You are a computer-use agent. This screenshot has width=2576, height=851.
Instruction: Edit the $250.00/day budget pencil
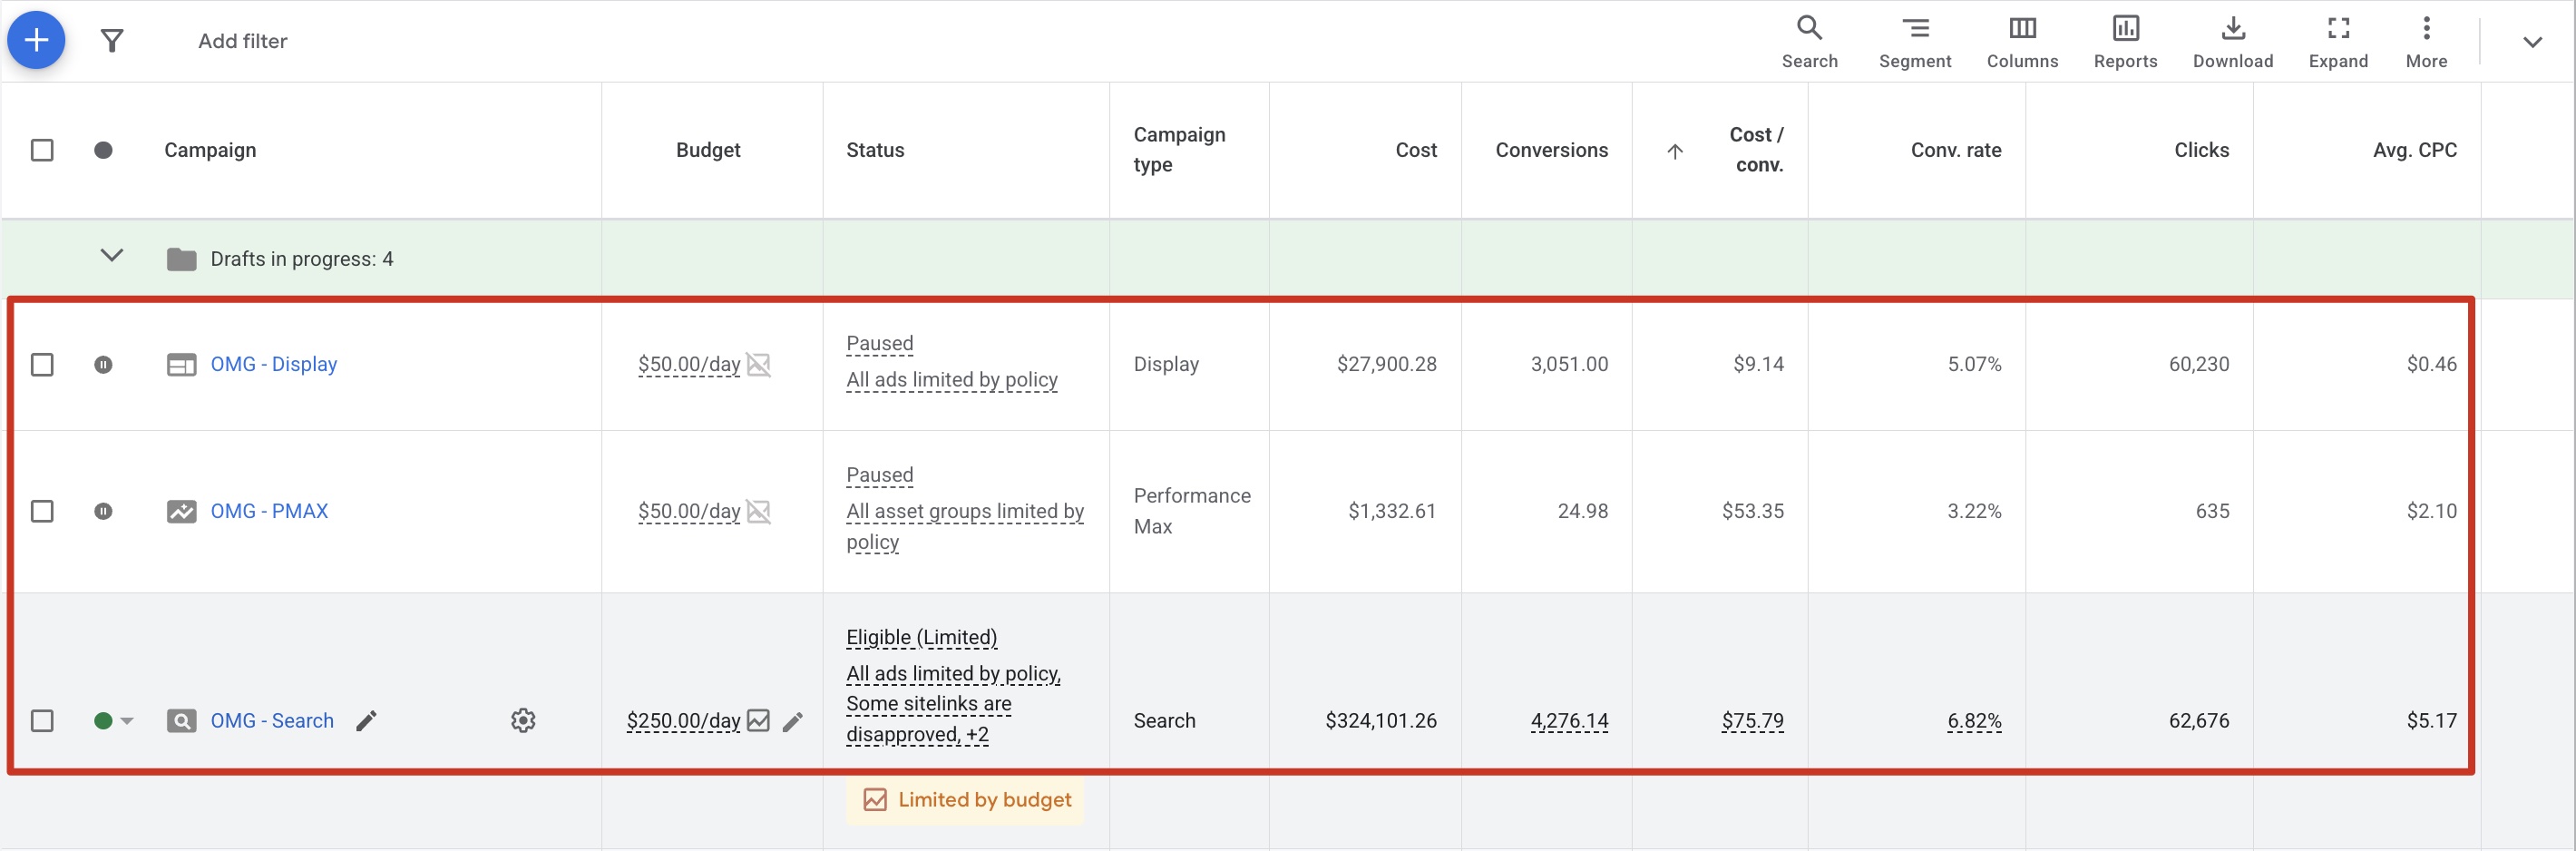pos(793,720)
